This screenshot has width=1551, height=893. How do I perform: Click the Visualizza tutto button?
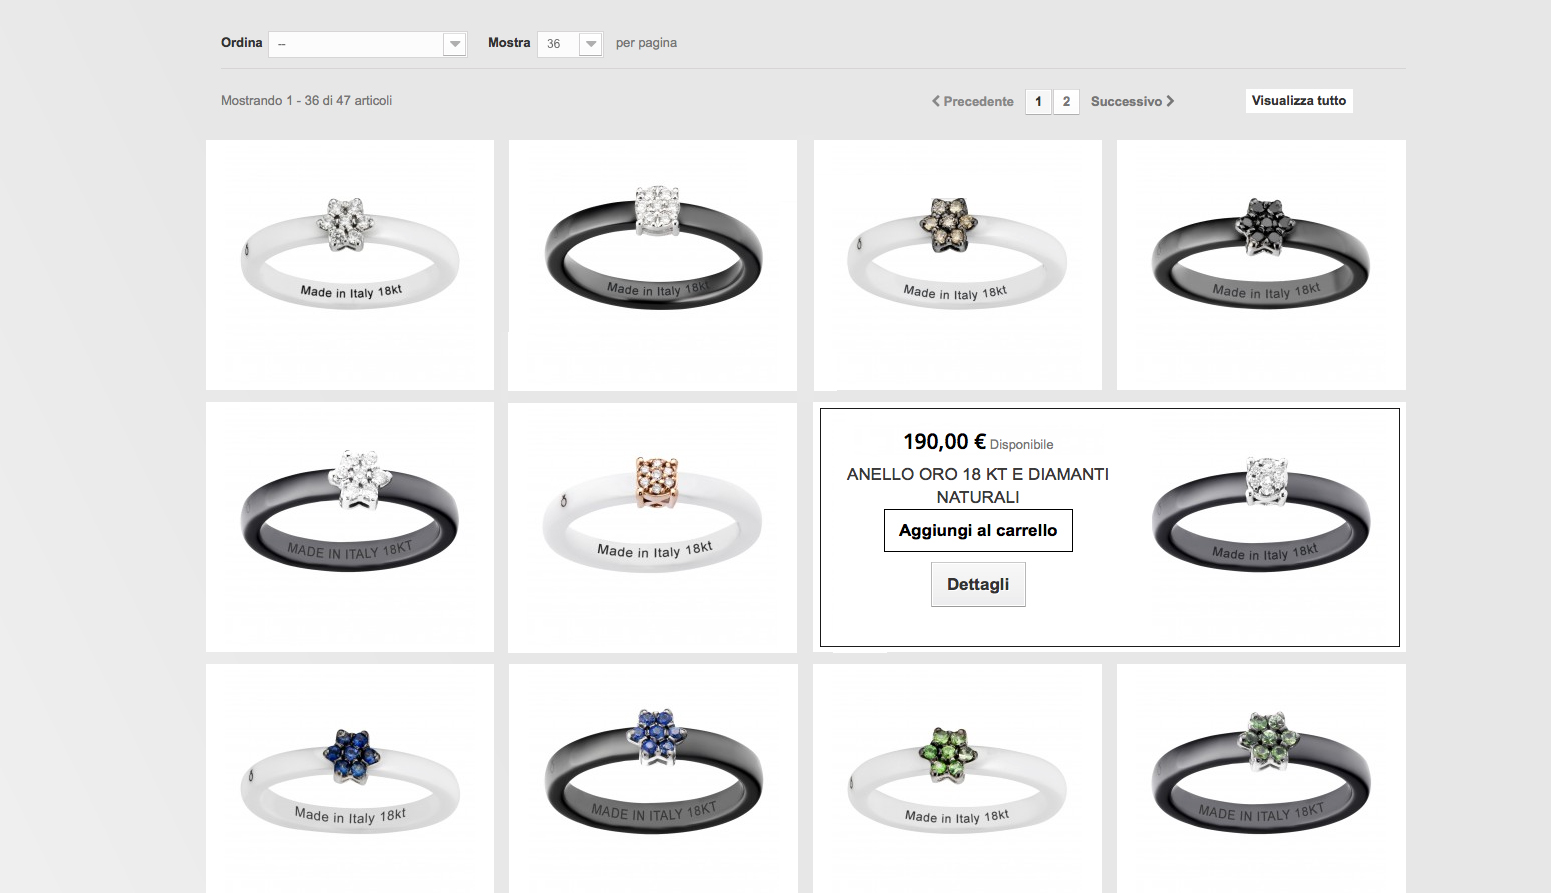point(1299,100)
